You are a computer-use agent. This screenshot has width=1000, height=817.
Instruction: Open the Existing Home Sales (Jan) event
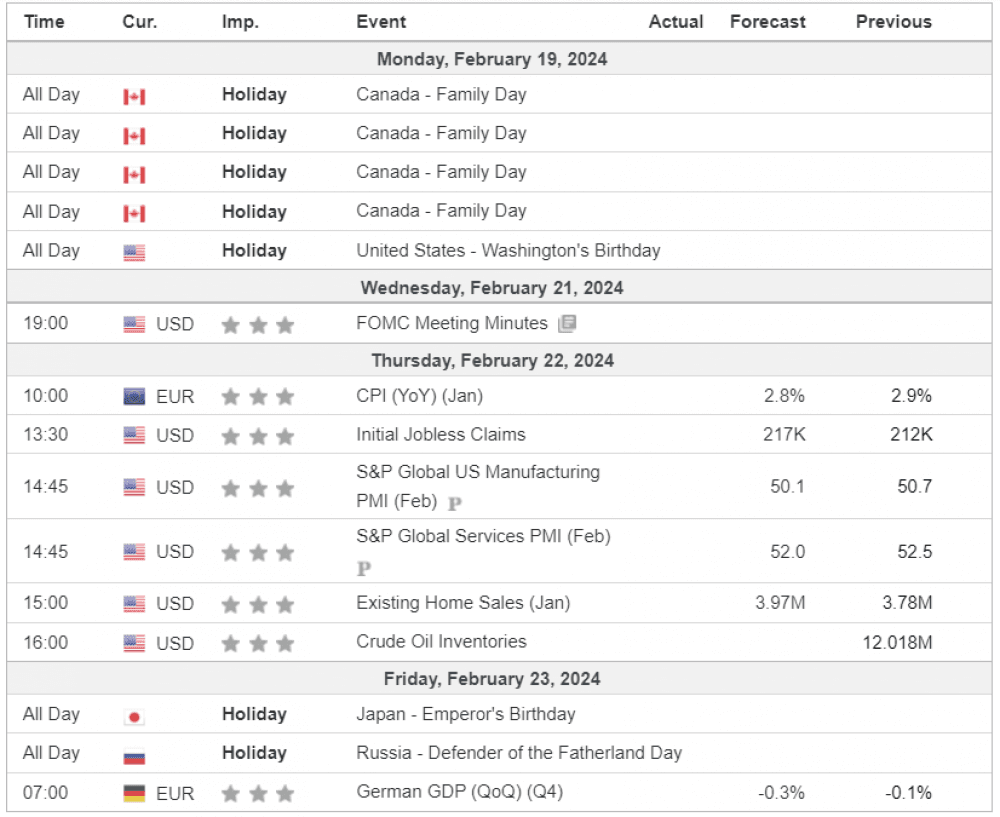463,603
